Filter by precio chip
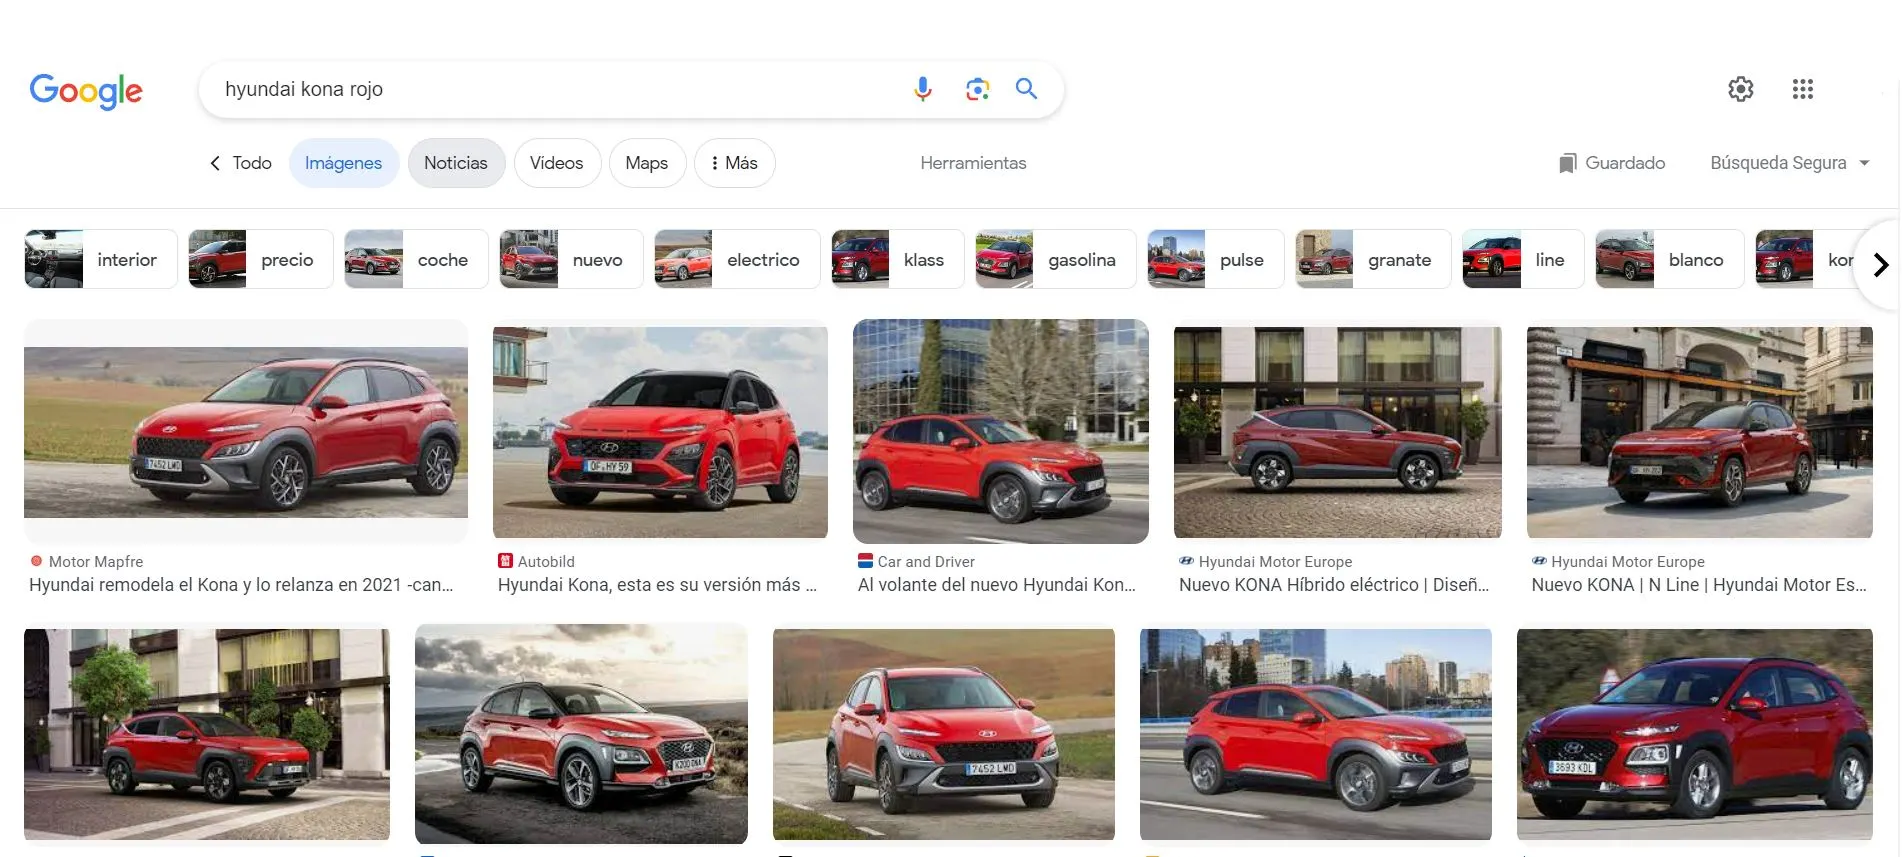The image size is (1902, 857). pos(260,260)
